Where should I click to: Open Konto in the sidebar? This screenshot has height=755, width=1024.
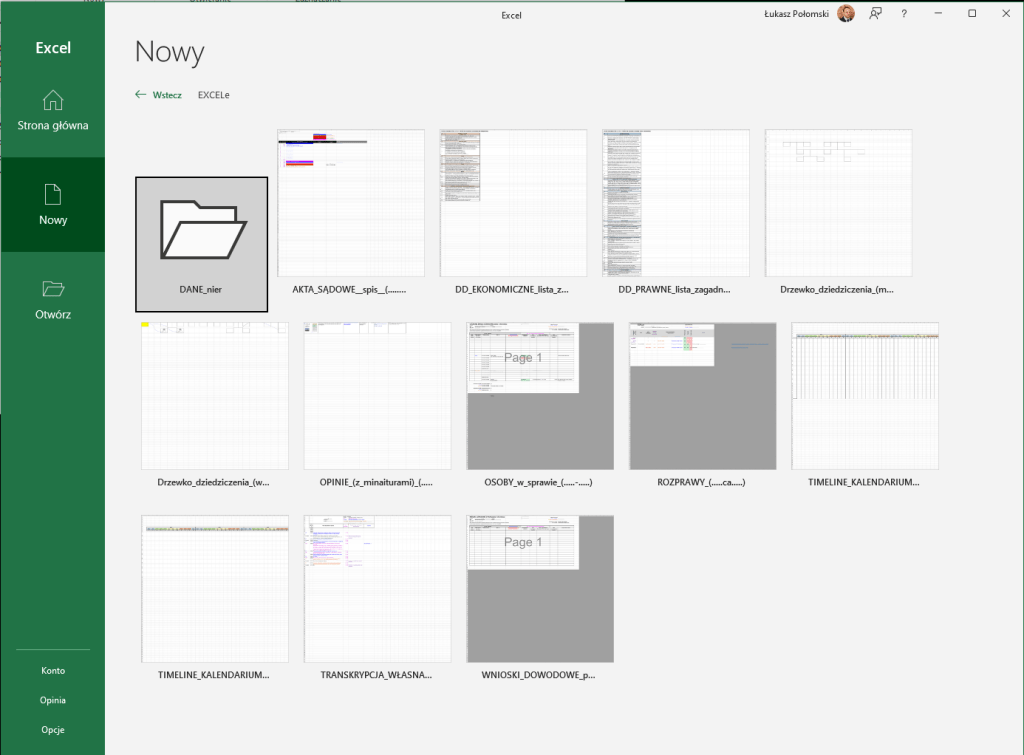coord(53,671)
